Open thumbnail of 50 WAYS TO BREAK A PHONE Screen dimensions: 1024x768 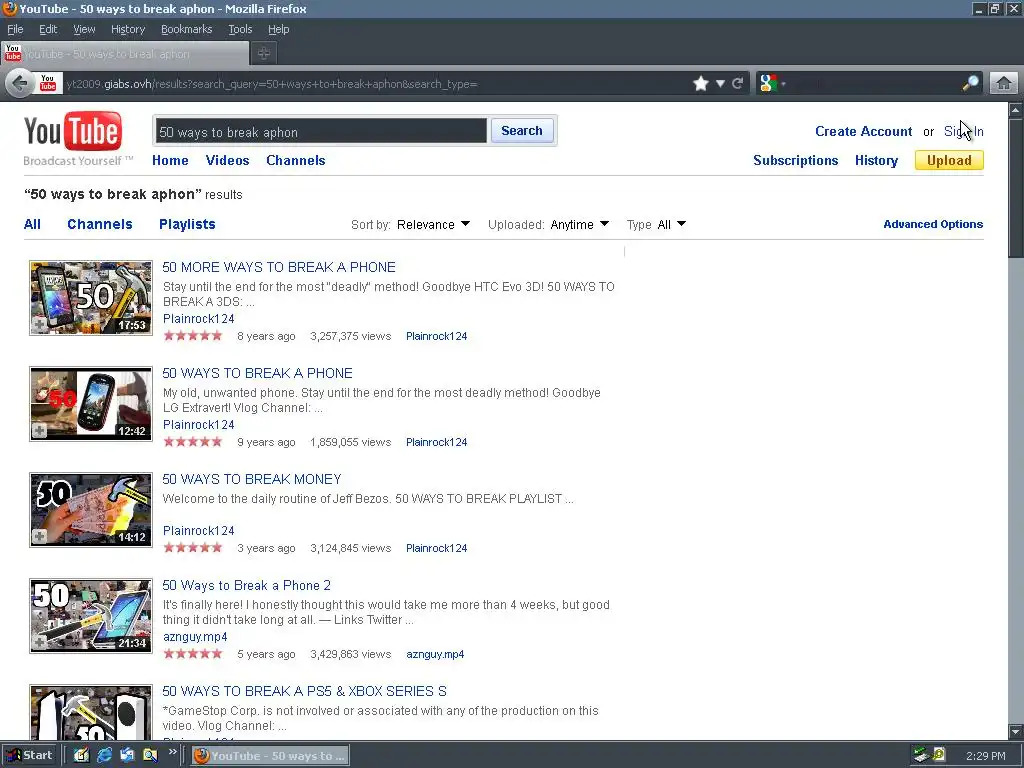(91, 404)
